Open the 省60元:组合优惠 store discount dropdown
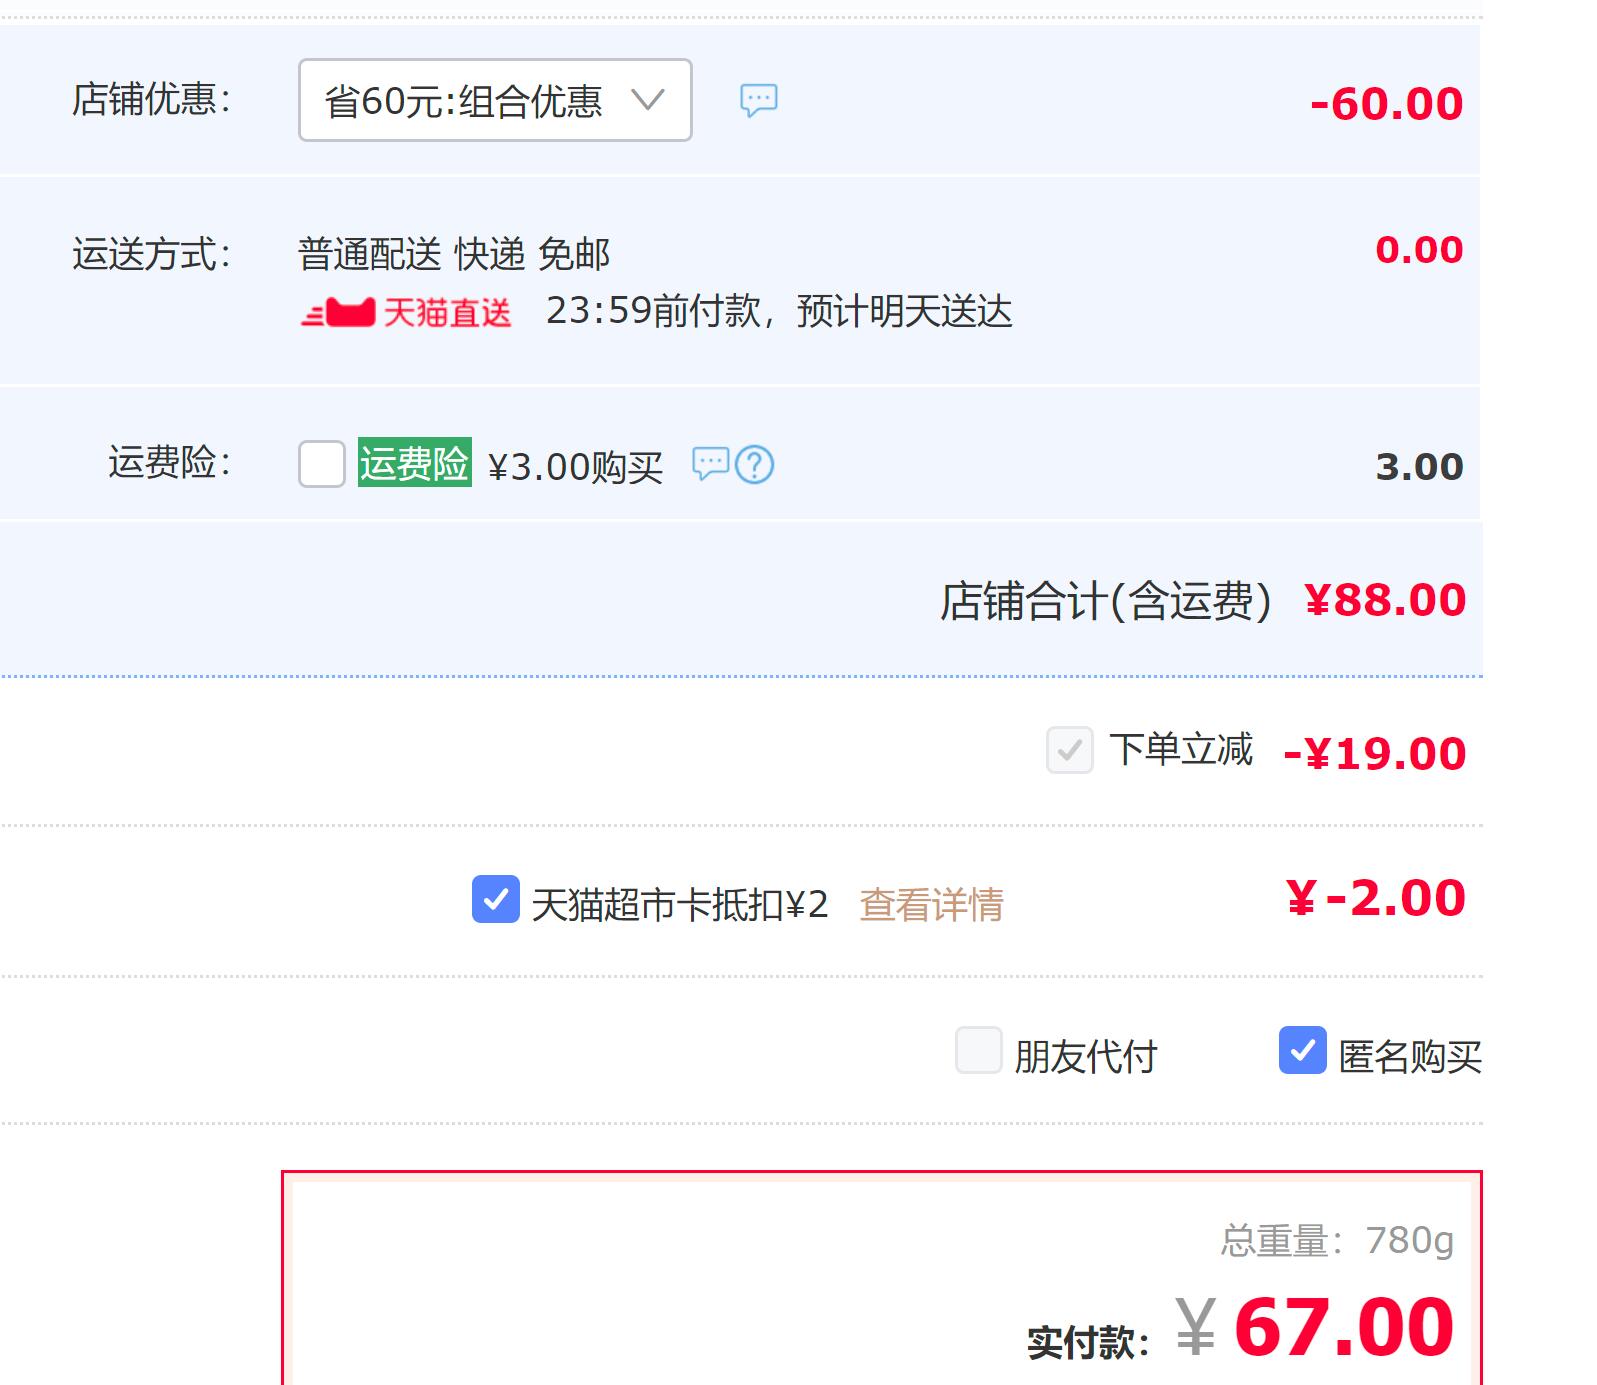This screenshot has height=1385, width=1597. pyautogui.click(x=464, y=101)
